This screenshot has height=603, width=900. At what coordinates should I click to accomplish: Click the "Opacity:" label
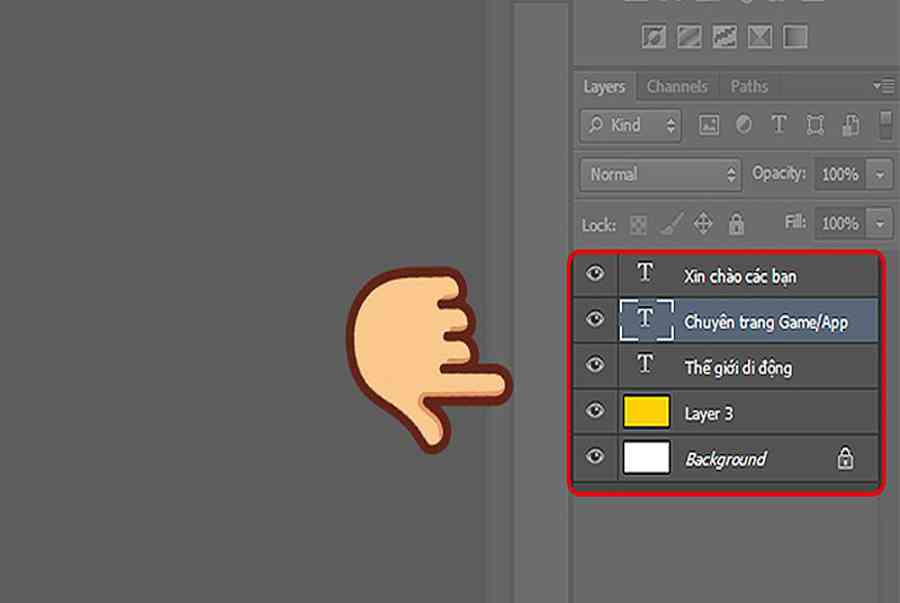click(x=779, y=173)
